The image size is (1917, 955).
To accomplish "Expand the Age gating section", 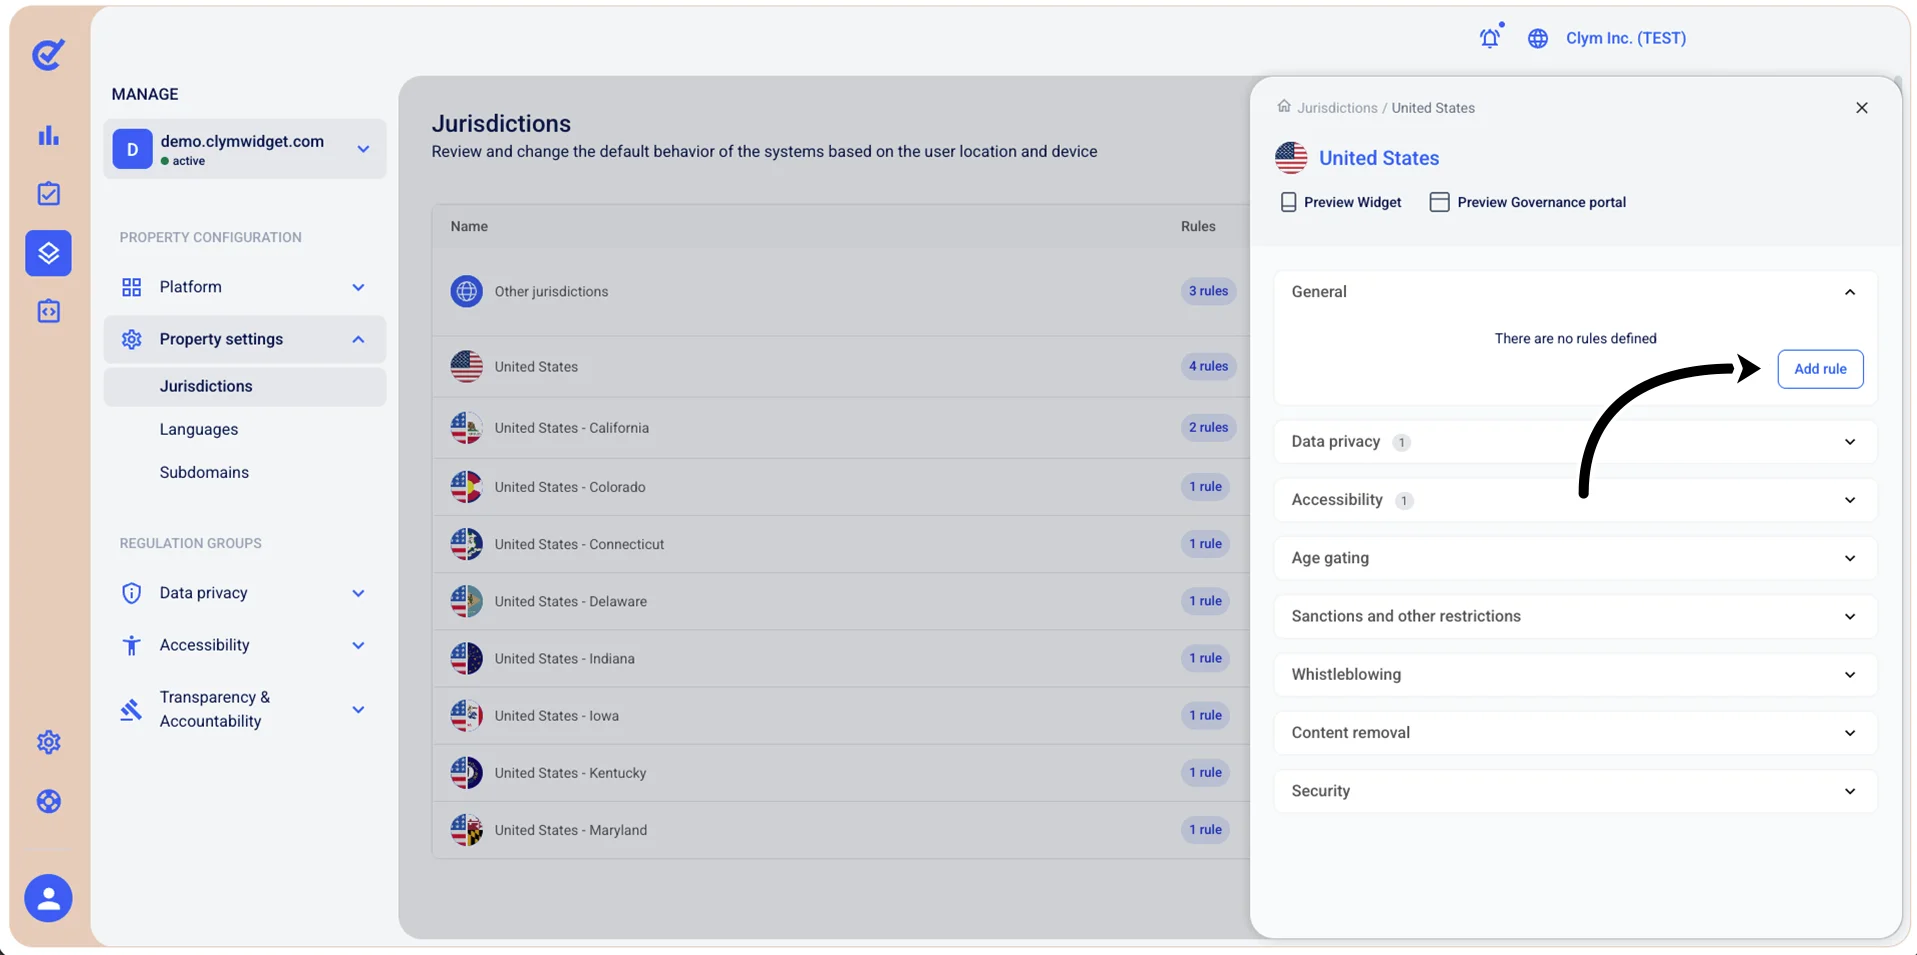I will tap(1575, 558).
